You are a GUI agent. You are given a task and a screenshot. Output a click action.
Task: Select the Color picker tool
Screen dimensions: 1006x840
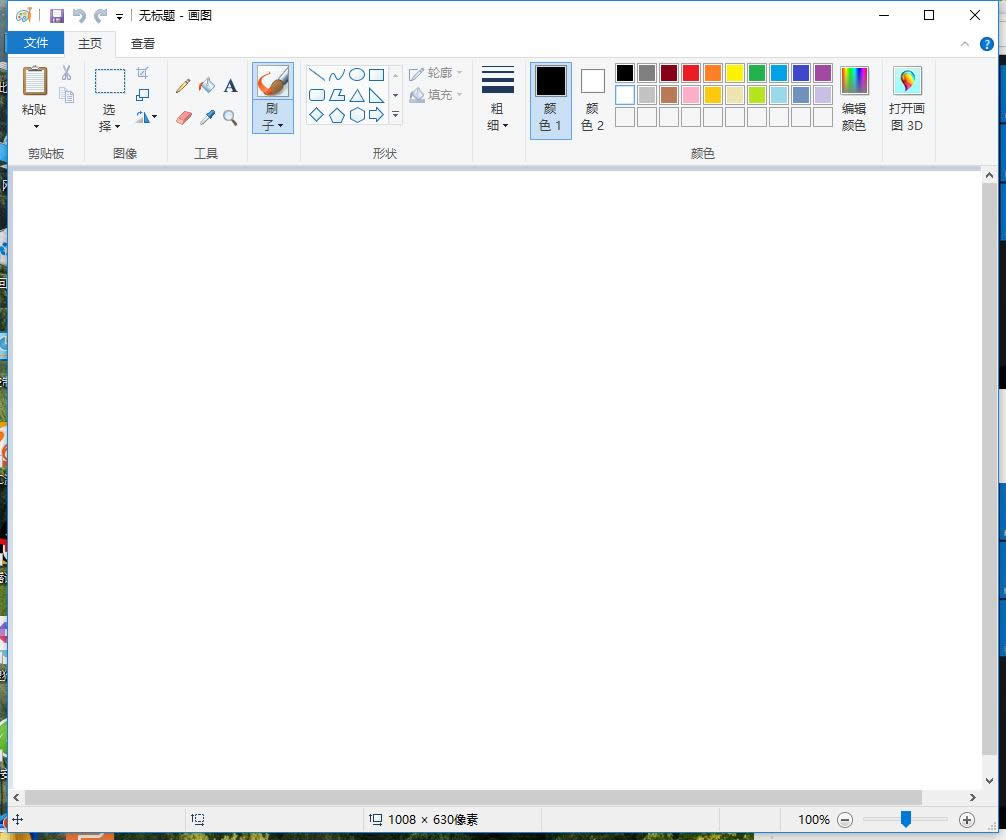[x=206, y=115]
